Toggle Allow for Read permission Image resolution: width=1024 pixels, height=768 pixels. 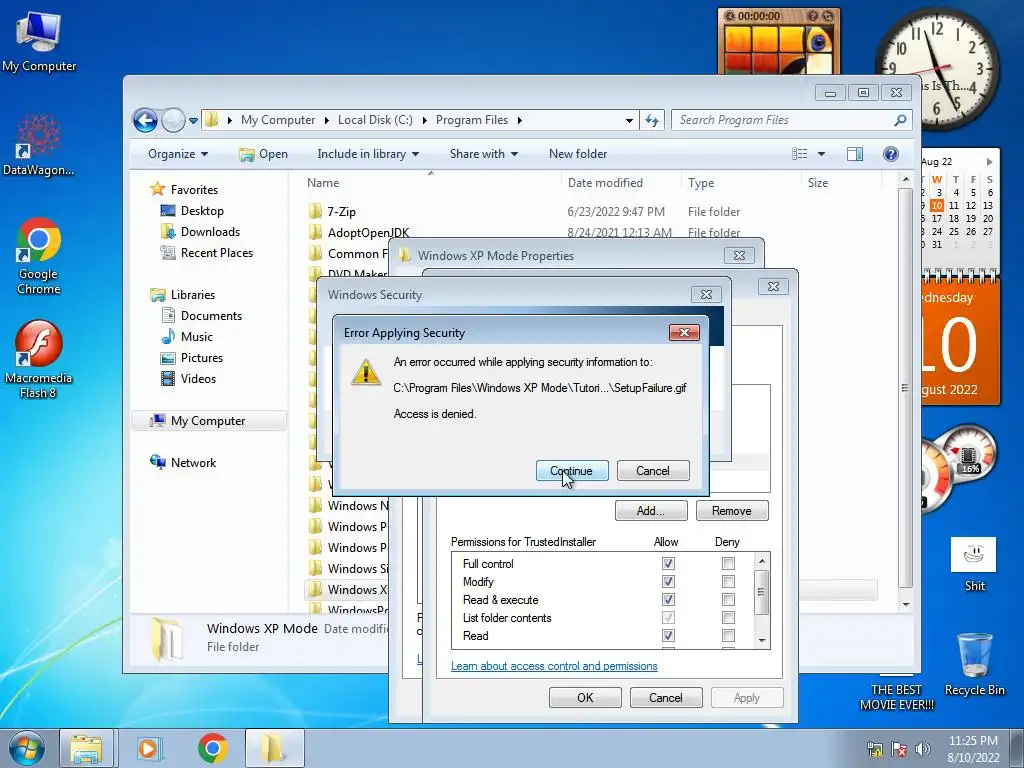click(667, 635)
